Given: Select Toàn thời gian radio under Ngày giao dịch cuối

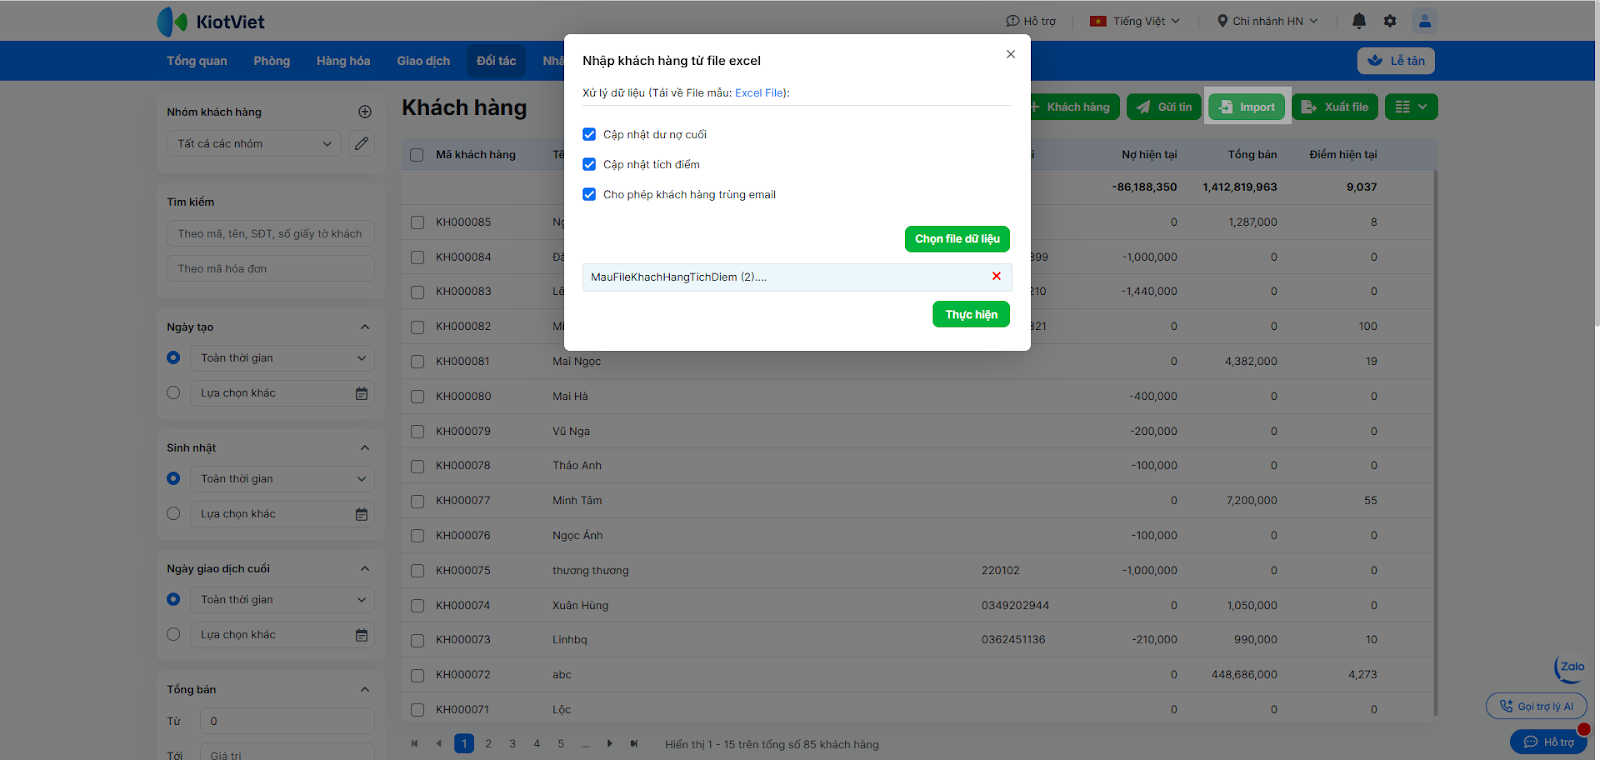Looking at the screenshot, I should pos(173,600).
